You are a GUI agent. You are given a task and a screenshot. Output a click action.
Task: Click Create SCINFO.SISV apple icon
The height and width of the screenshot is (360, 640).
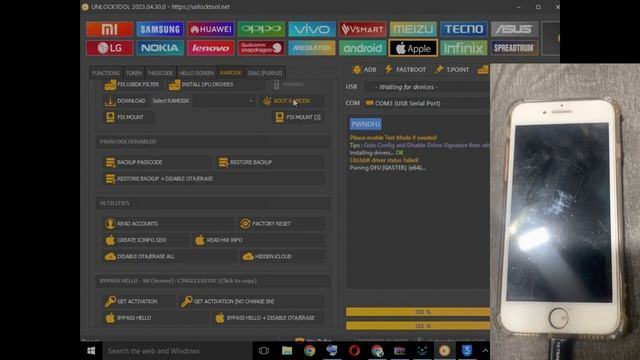tap(110, 240)
